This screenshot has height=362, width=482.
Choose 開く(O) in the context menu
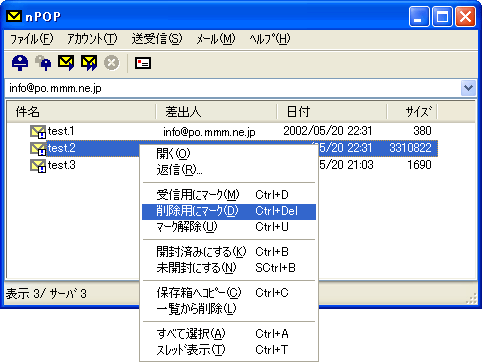[229, 154]
